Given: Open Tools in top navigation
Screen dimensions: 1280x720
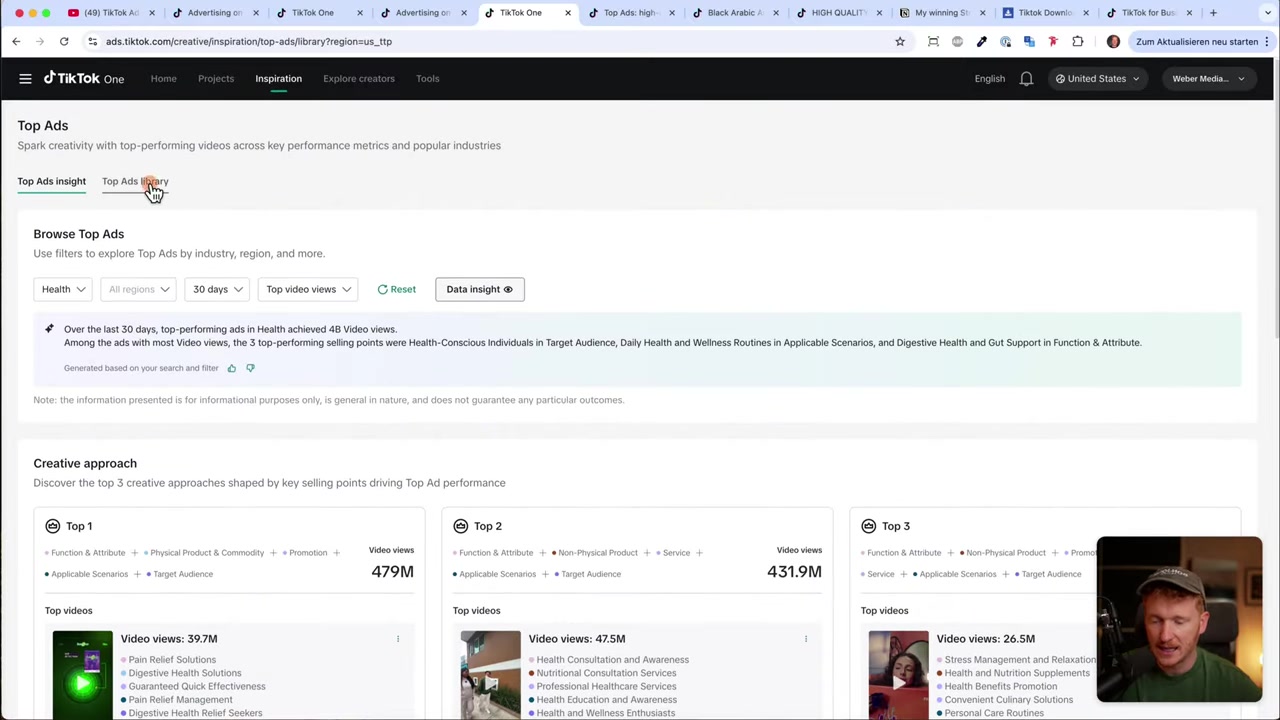Looking at the screenshot, I should pos(427,78).
